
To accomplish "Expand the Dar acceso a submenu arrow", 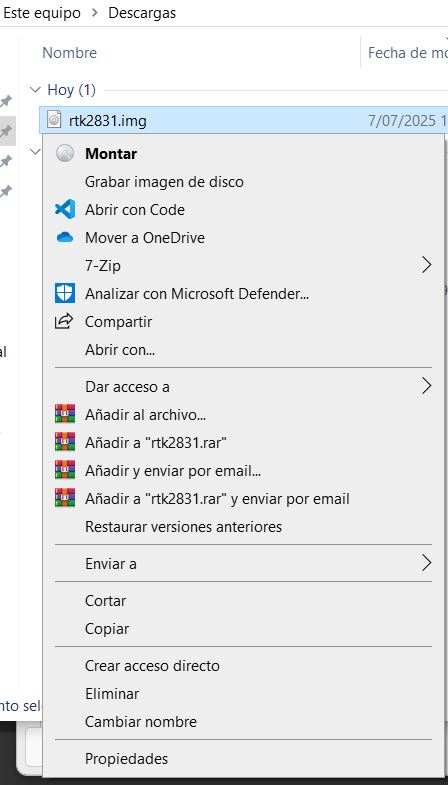I will [426, 386].
